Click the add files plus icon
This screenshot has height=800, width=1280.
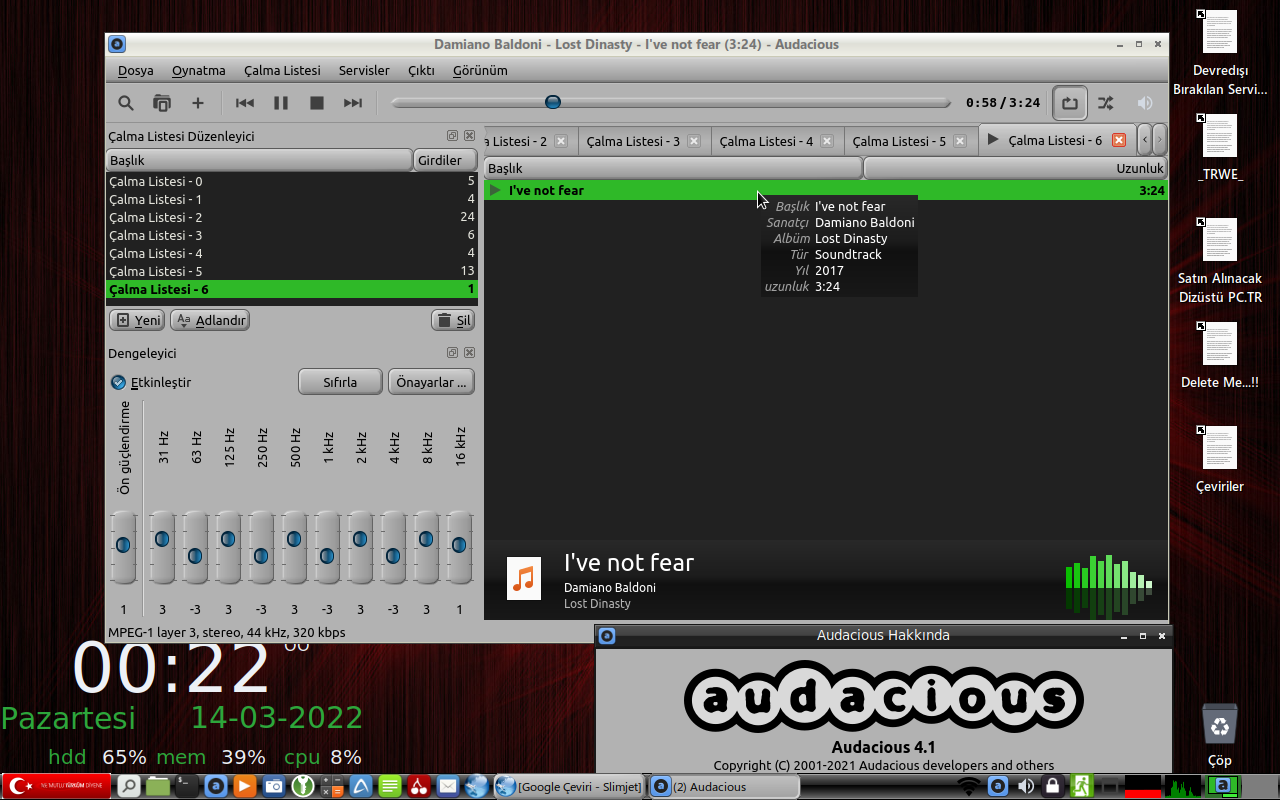point(198,103)
